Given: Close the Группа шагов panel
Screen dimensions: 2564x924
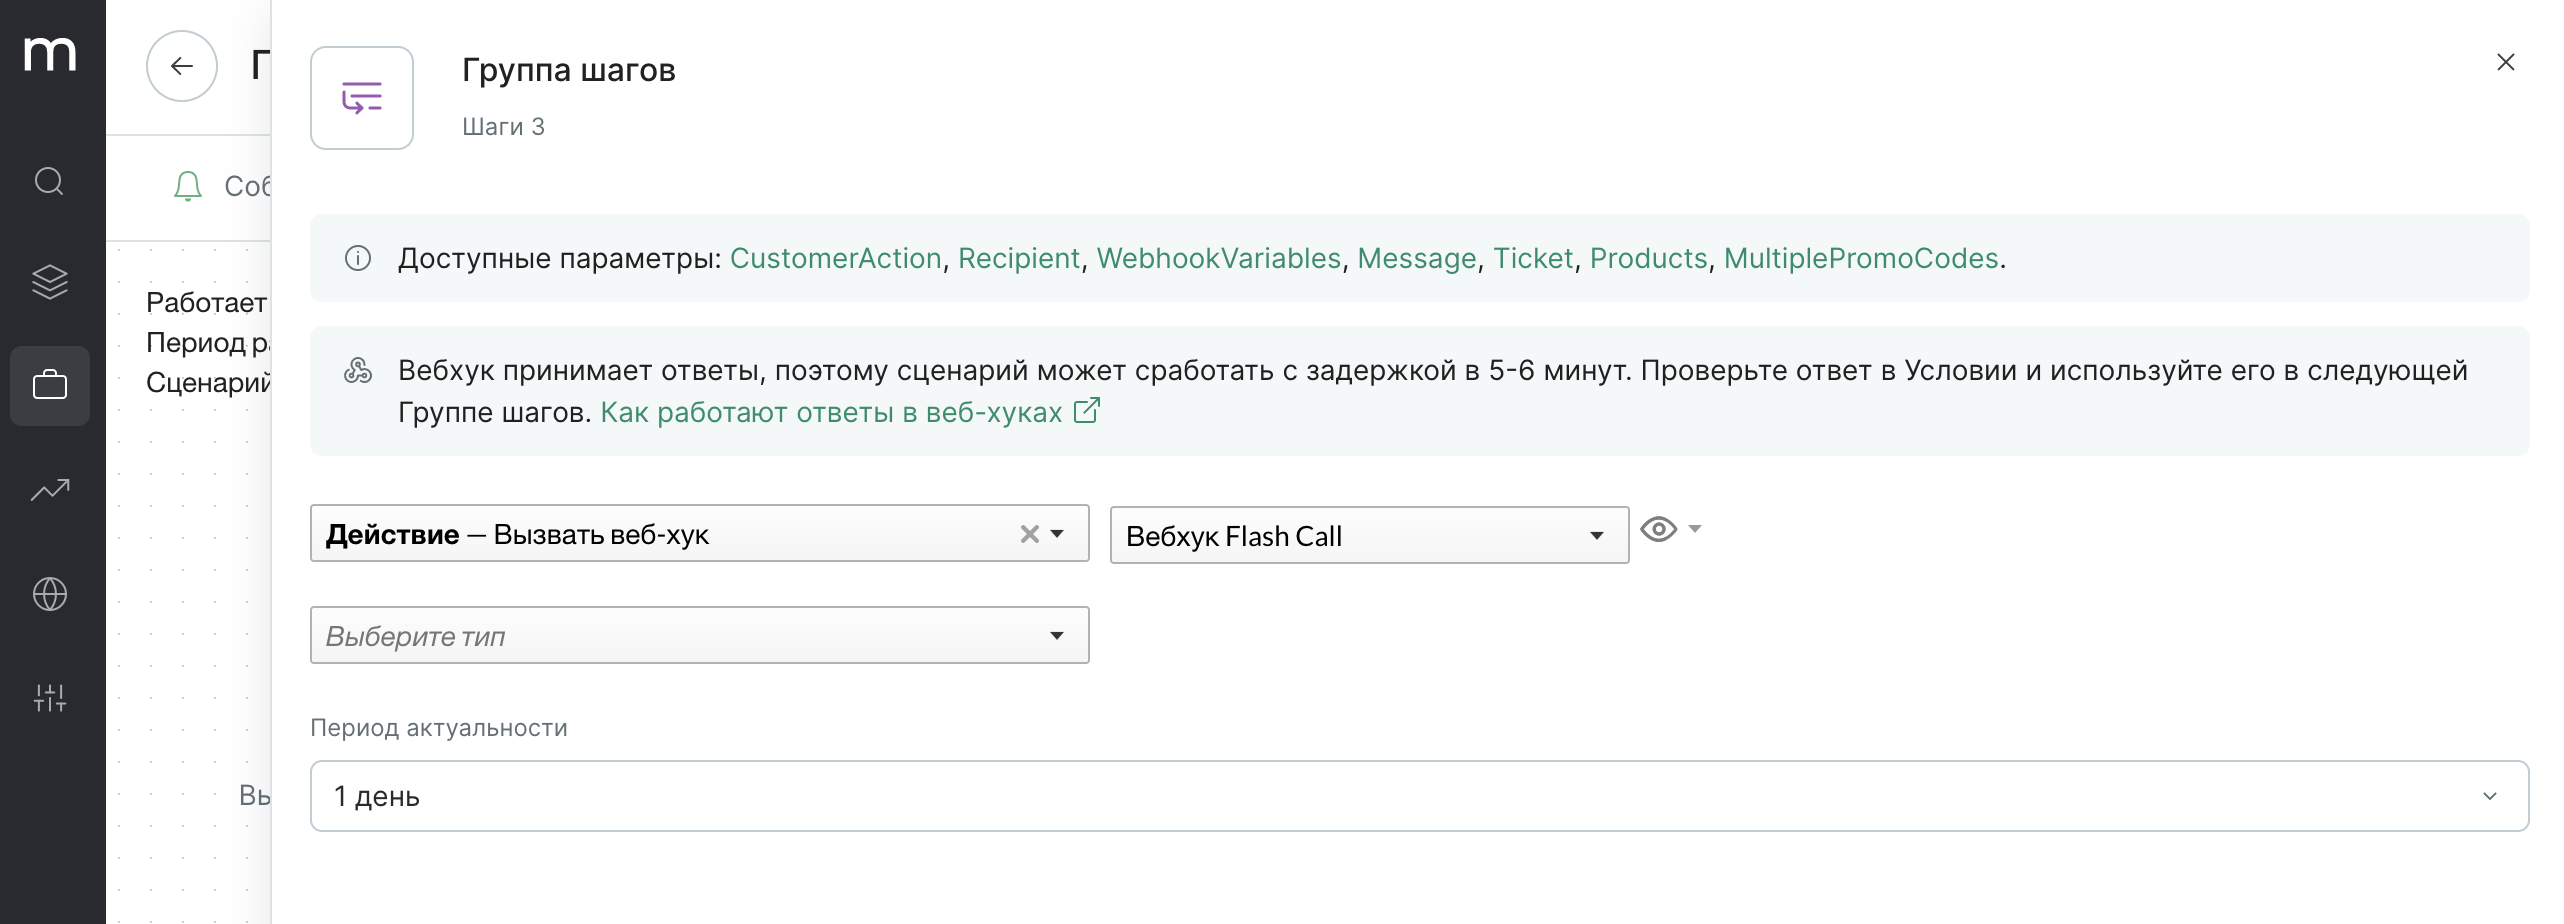Looking at the screenshot, I should tap(2506, 62).
